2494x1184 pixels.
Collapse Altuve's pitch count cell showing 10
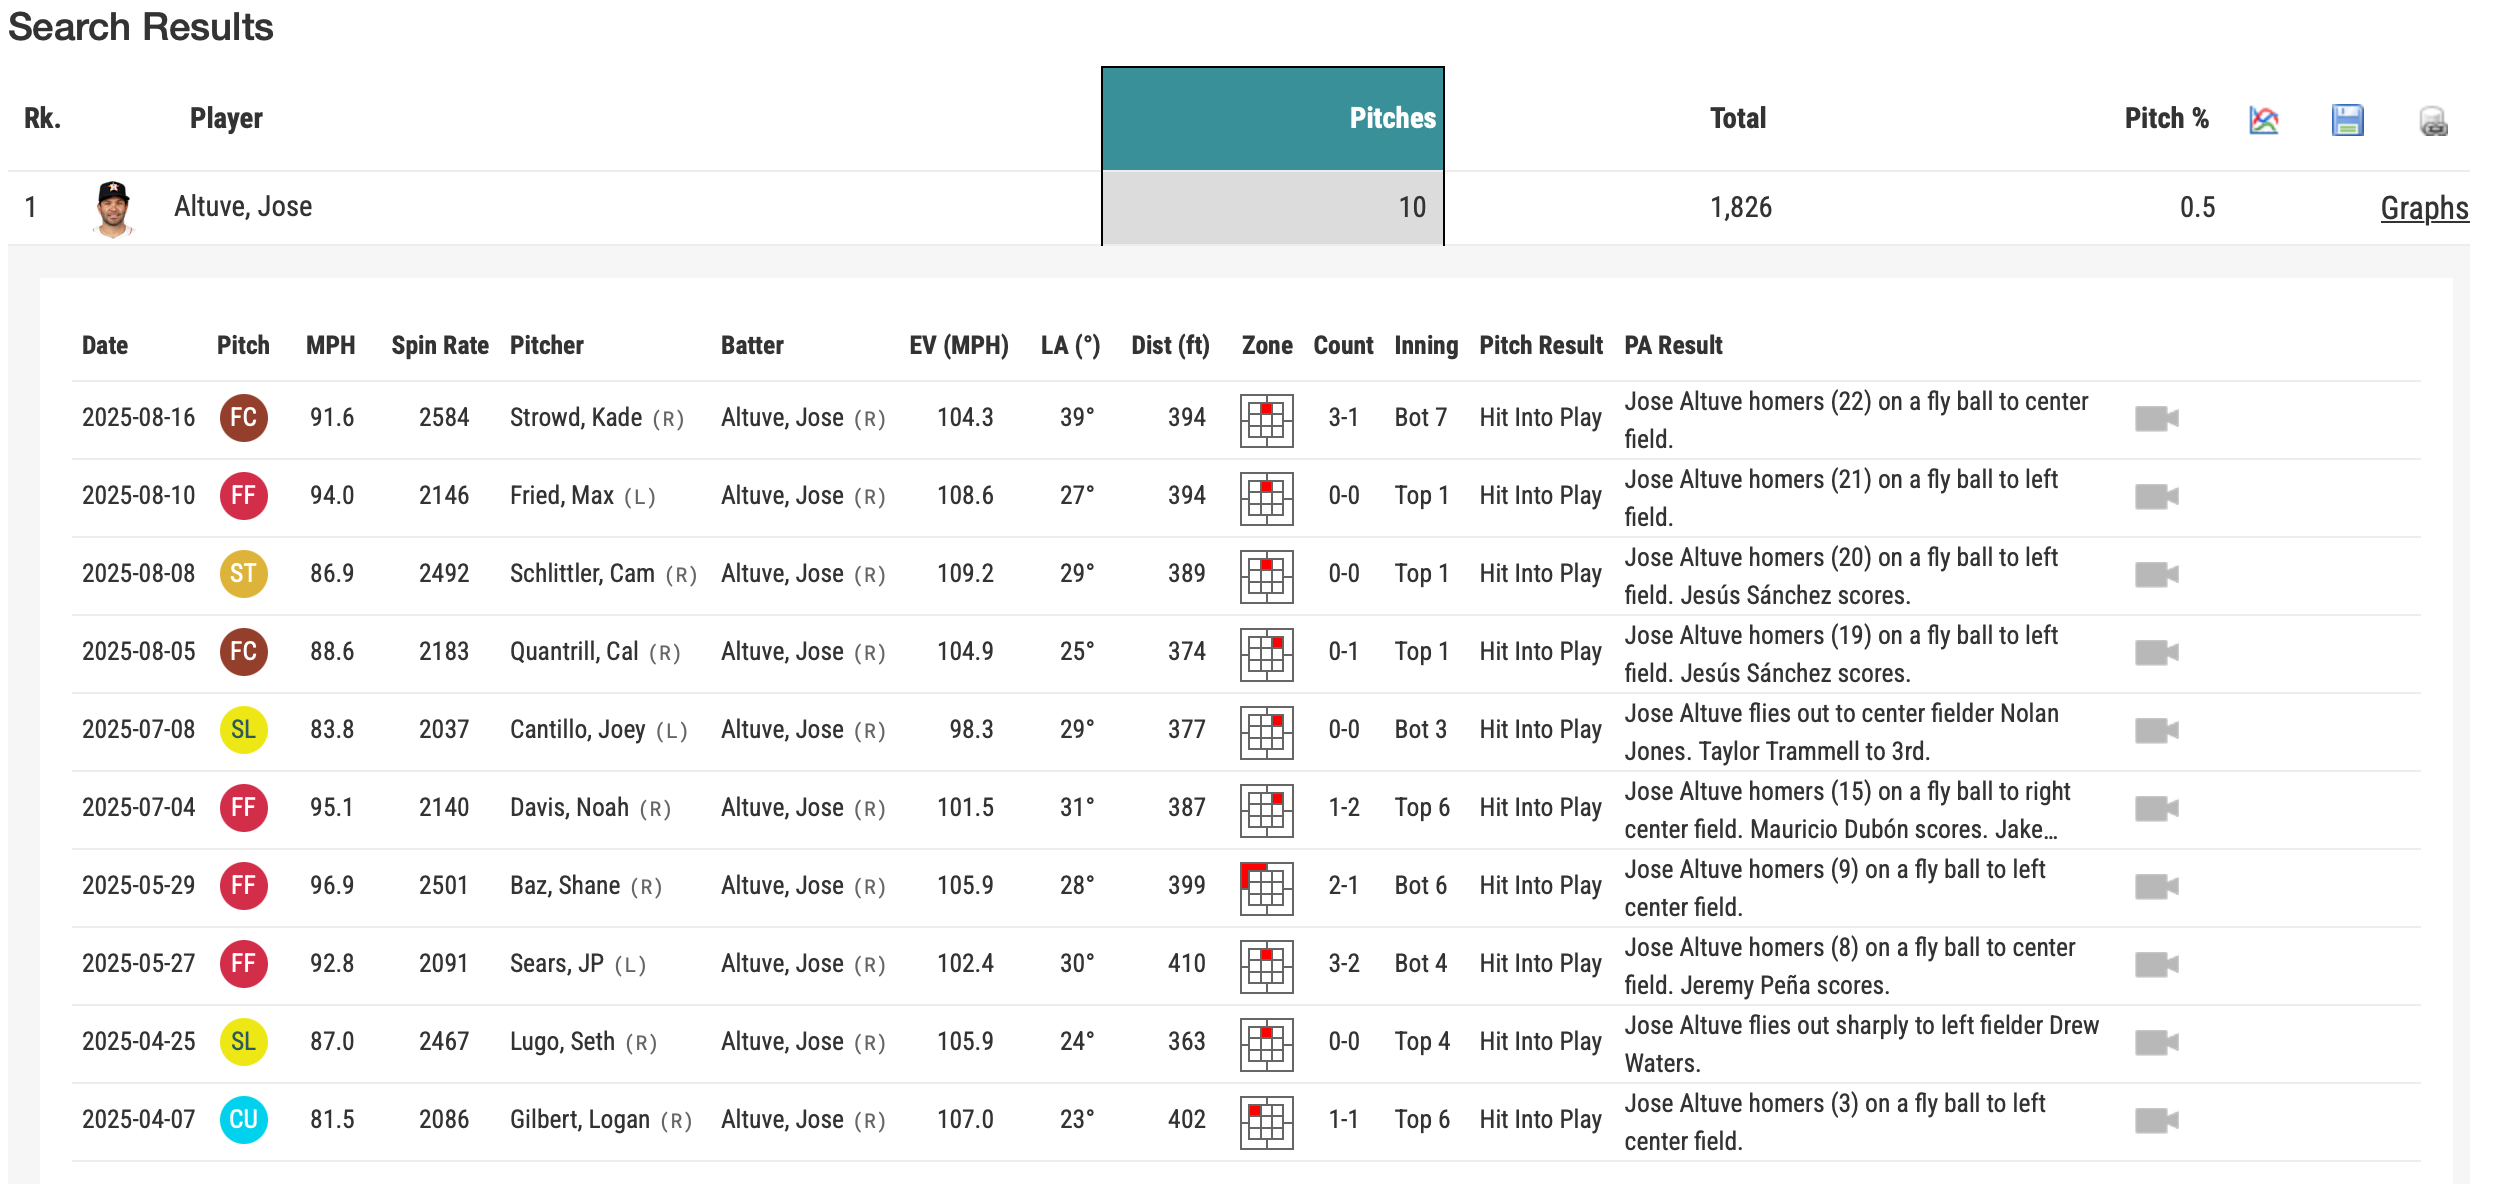point(1410,207)
